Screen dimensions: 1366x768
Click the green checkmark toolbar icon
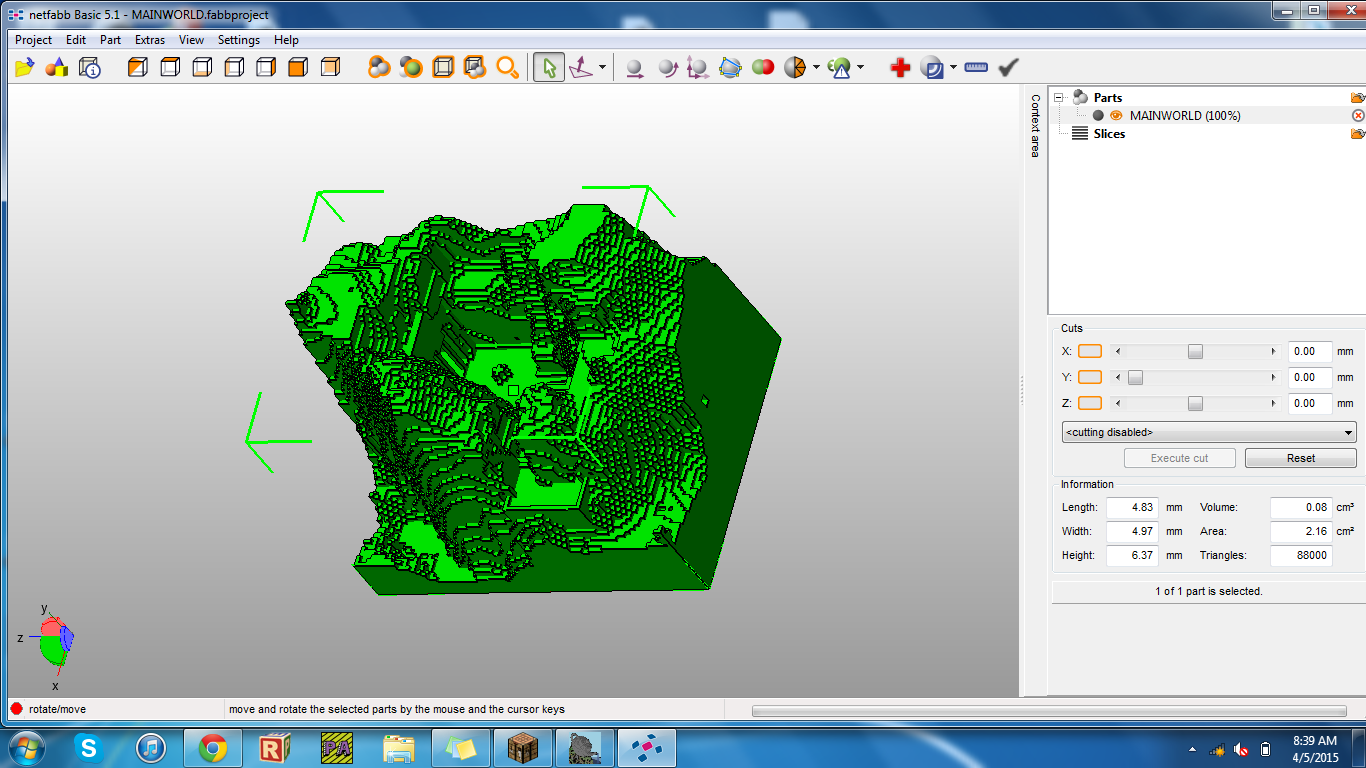pyautogui.click(x=1007, y=66)
